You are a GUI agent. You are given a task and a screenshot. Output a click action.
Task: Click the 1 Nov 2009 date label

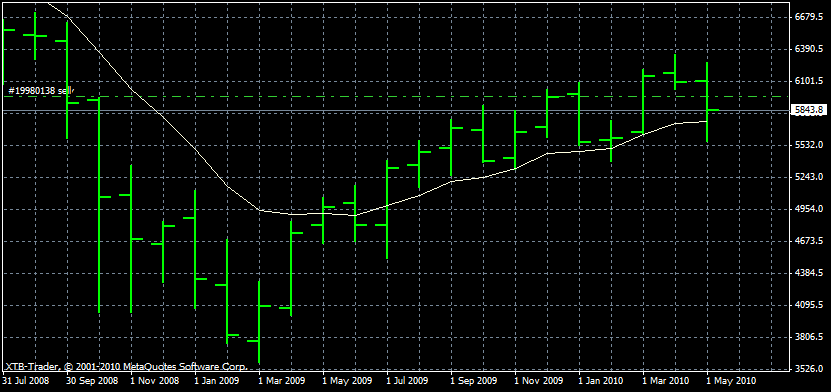pyautogui.click(x=539, y=381)
